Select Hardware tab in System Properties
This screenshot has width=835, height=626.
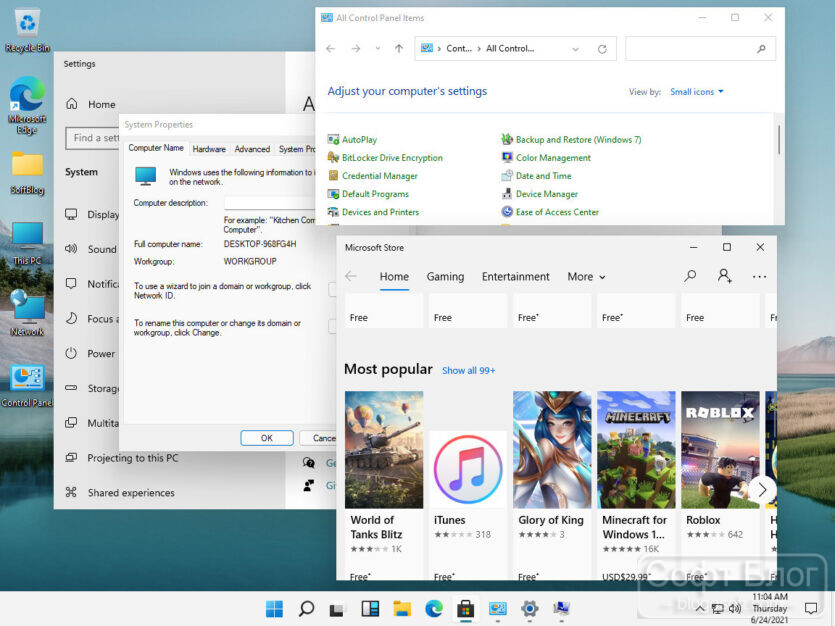[x=209, y=149]
